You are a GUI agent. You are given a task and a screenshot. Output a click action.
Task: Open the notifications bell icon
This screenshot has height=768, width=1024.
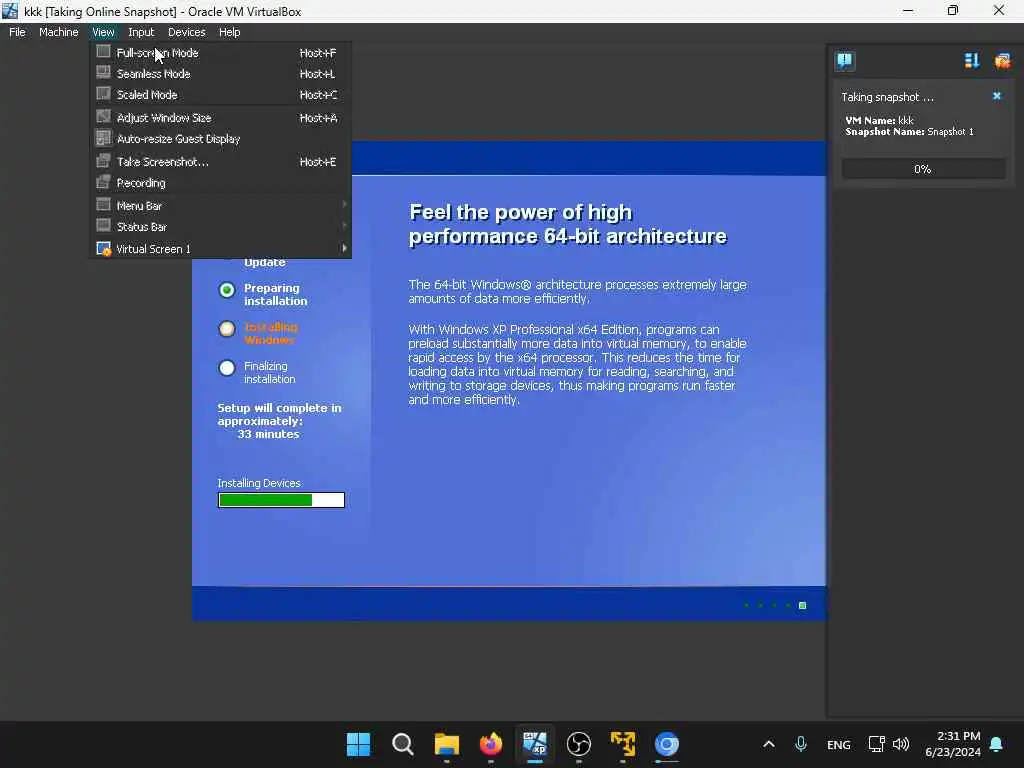click(997, 744)
